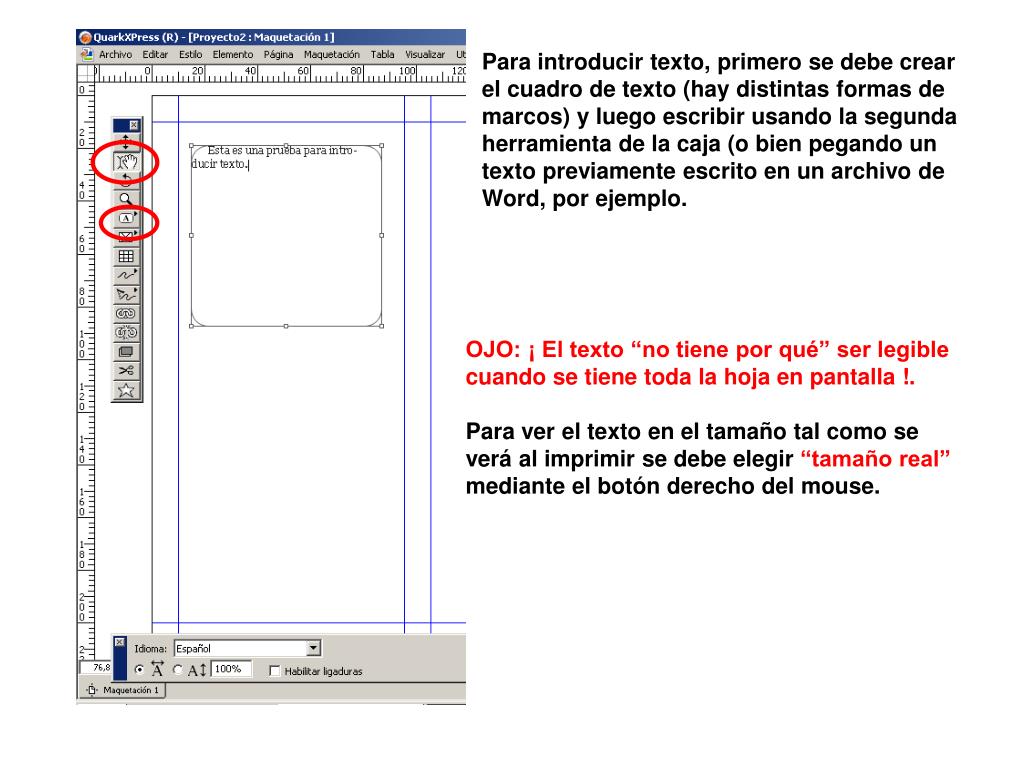Open the Archivo menu
Viewport: 1024px width, 768px height.
[x=116, y=55]
